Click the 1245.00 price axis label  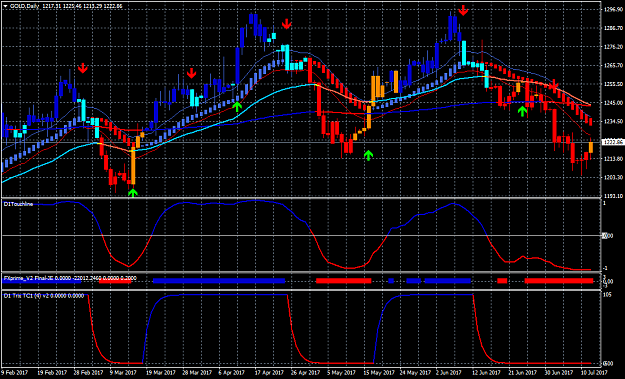click(x=613, y=102)
